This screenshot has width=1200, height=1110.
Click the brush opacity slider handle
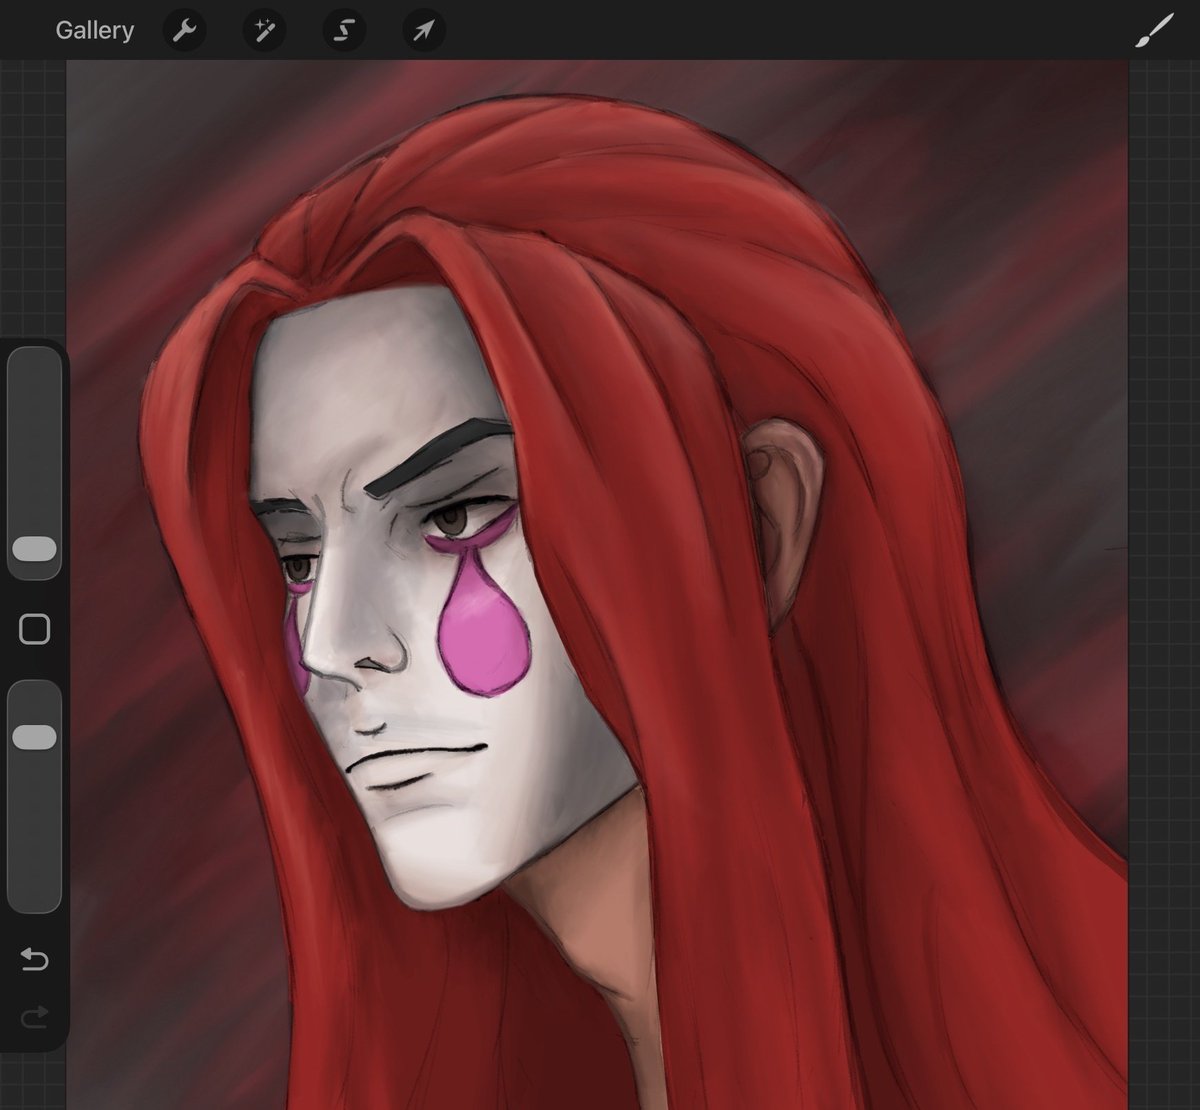35,737
